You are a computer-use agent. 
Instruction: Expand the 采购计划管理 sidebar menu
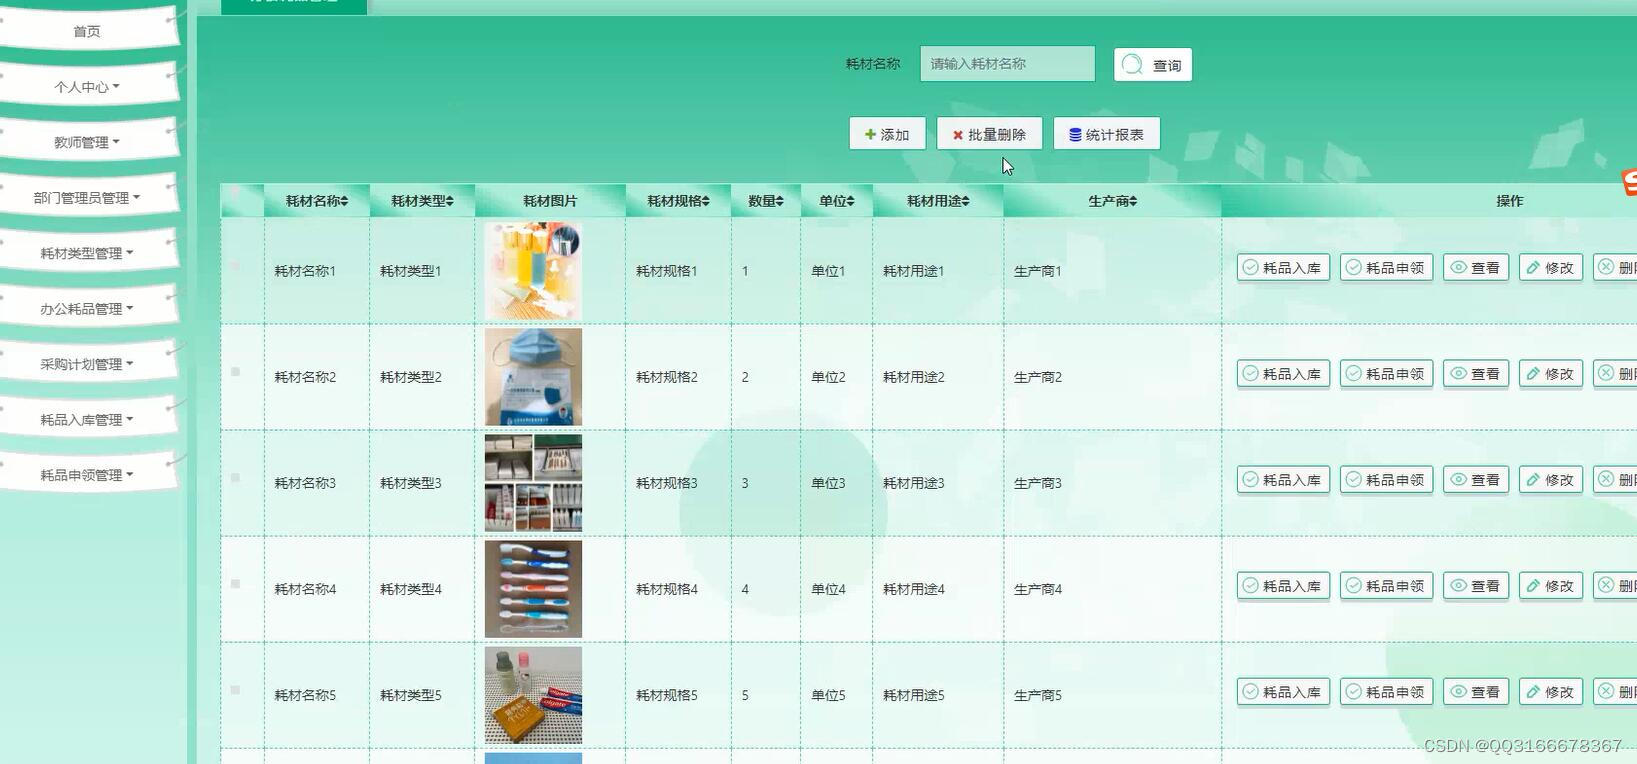87,364
